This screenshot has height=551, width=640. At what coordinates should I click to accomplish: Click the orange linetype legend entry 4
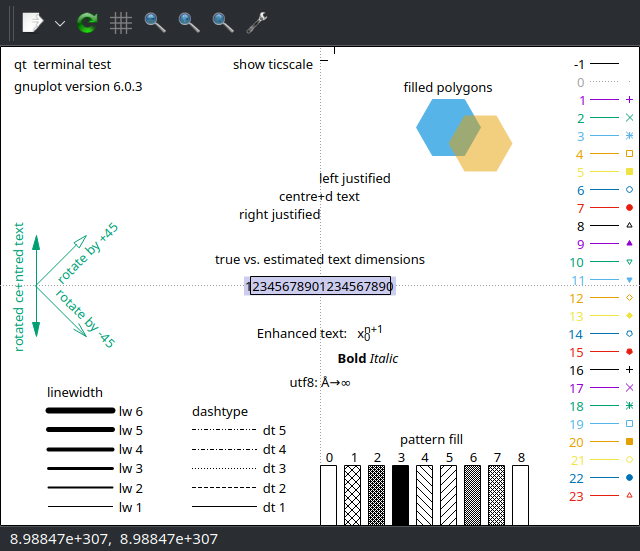coord(604,154)
